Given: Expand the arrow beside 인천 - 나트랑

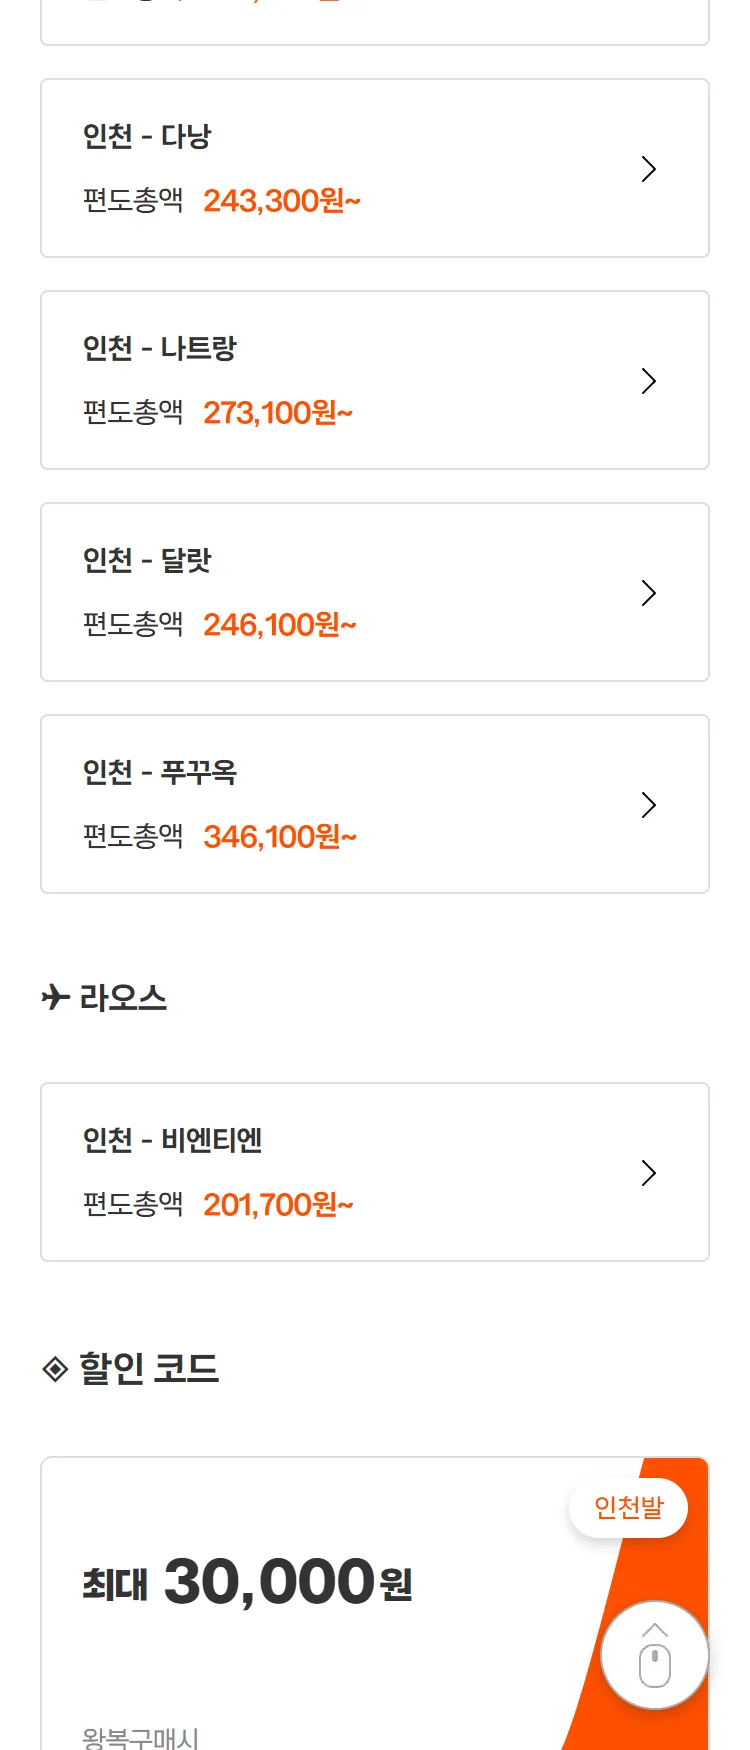Looking at the screenshot, I should point(648,381).
